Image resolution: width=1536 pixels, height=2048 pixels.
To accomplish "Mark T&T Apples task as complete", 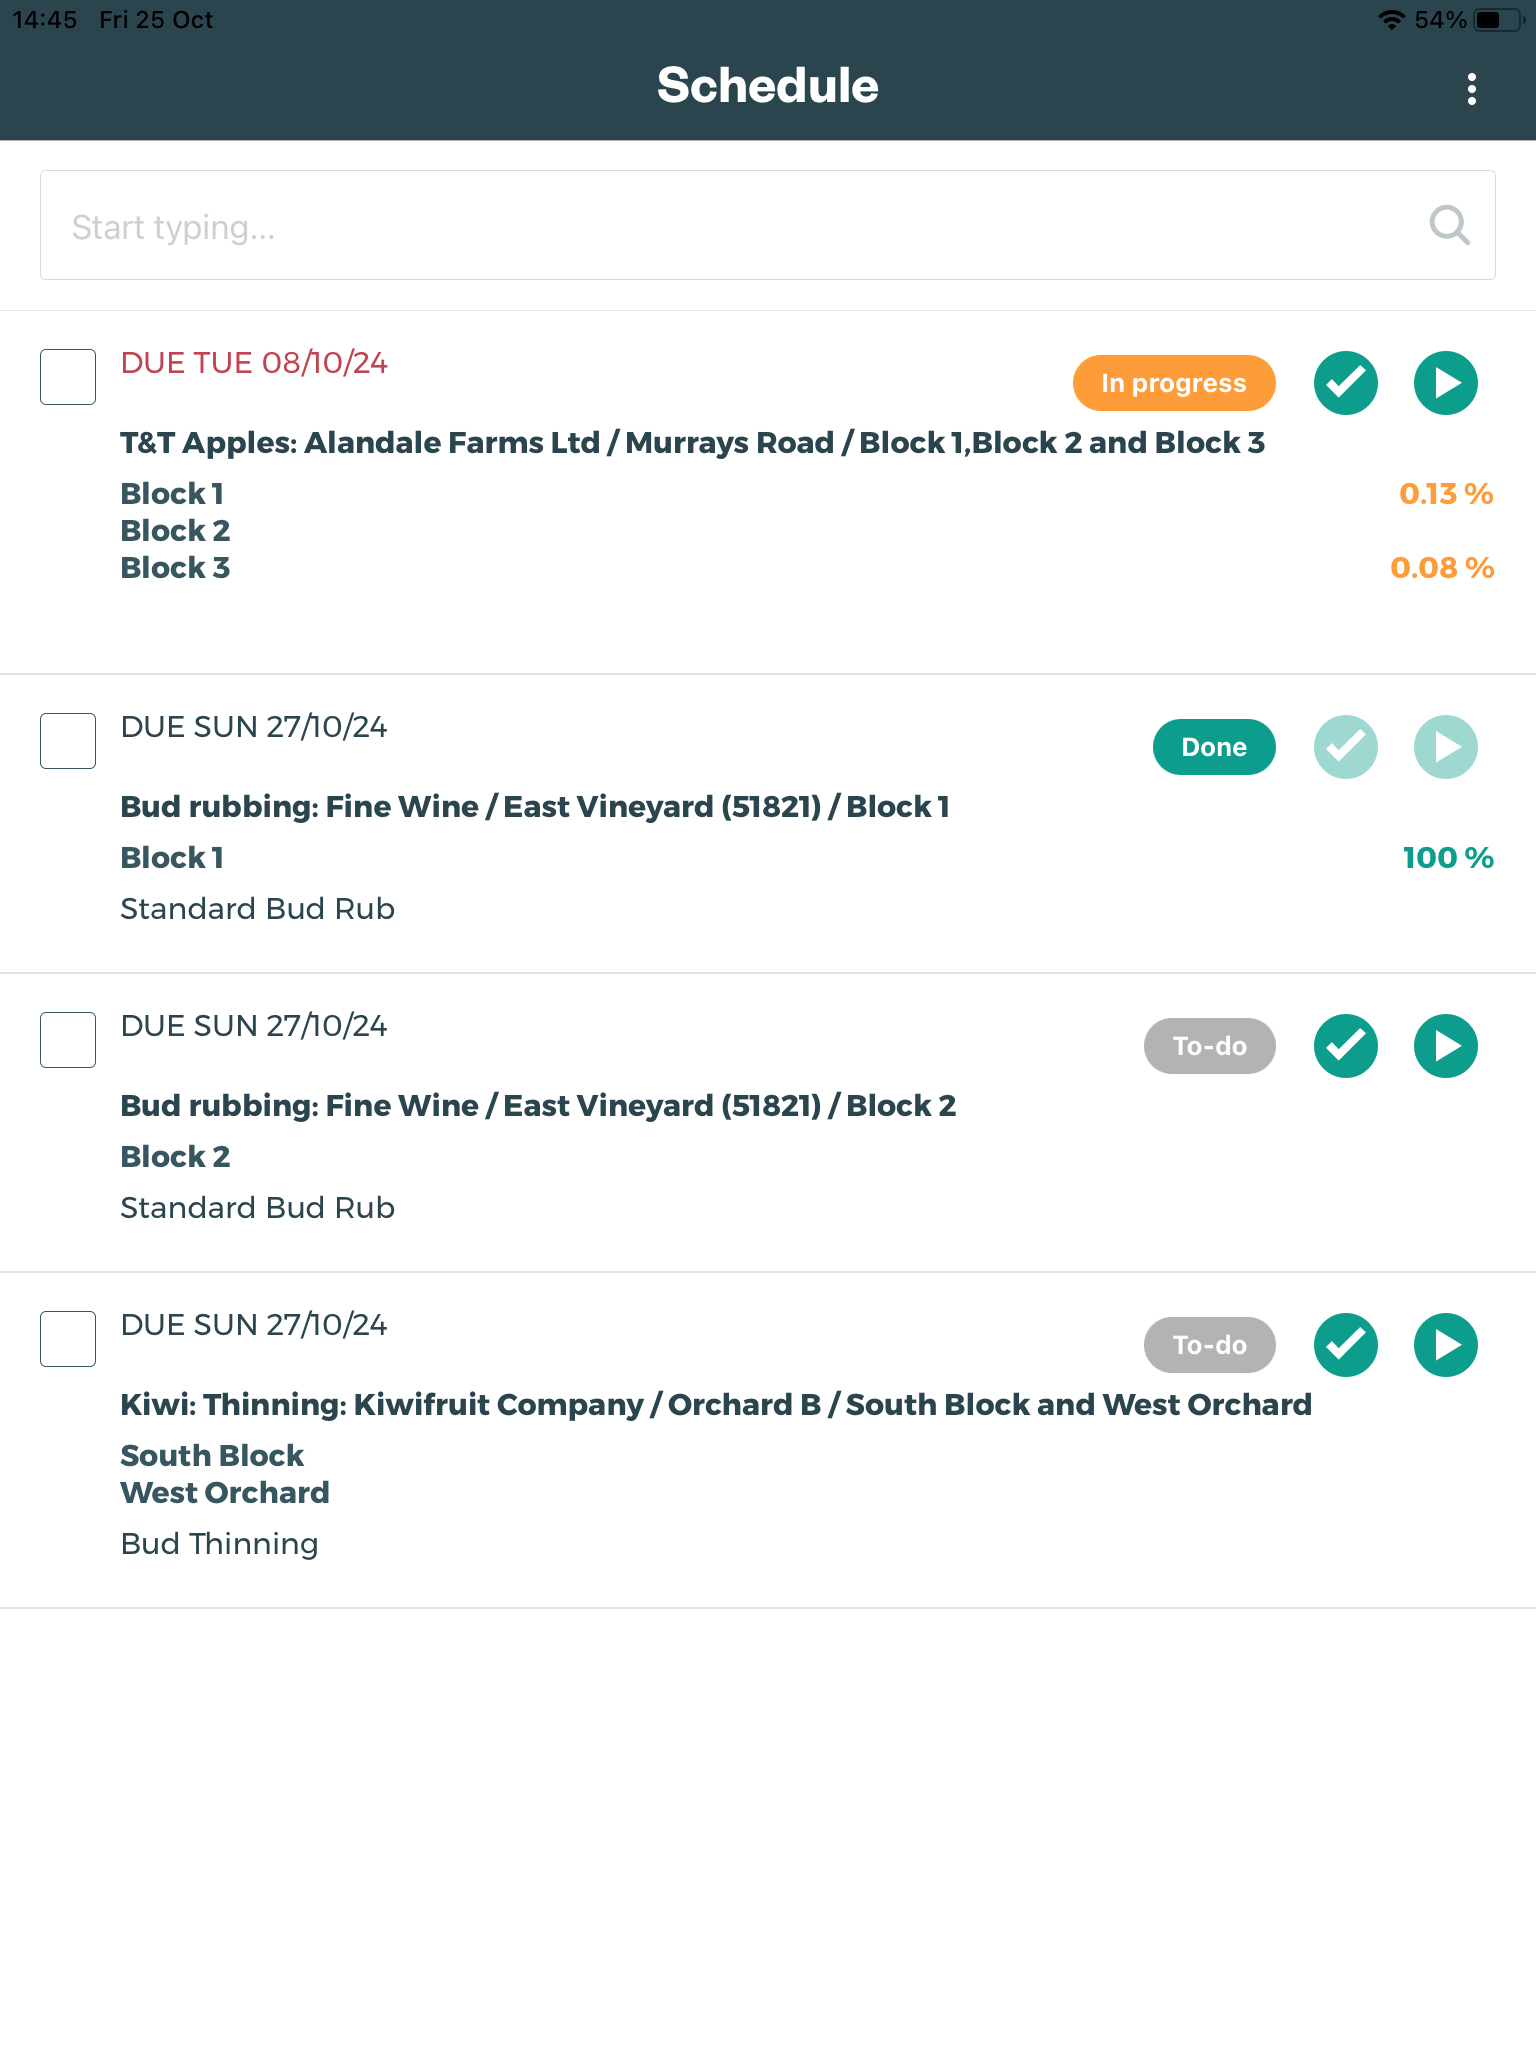I will coord(1345,383).
